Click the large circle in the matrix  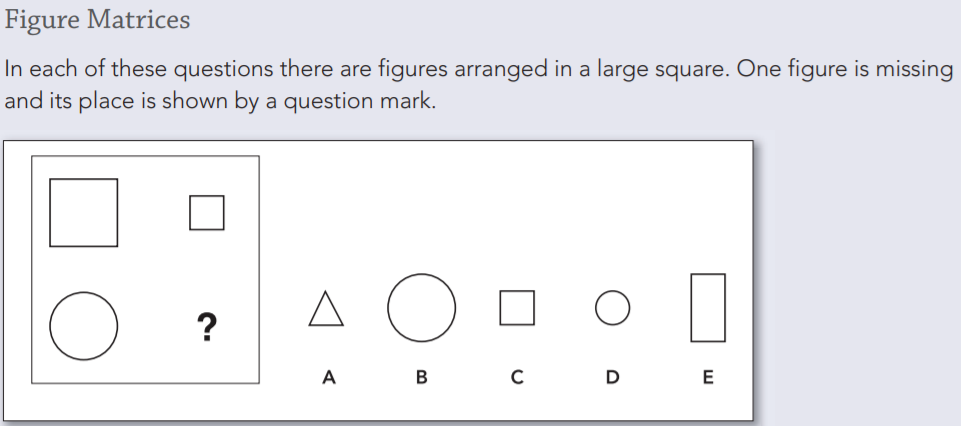(83, 326)
